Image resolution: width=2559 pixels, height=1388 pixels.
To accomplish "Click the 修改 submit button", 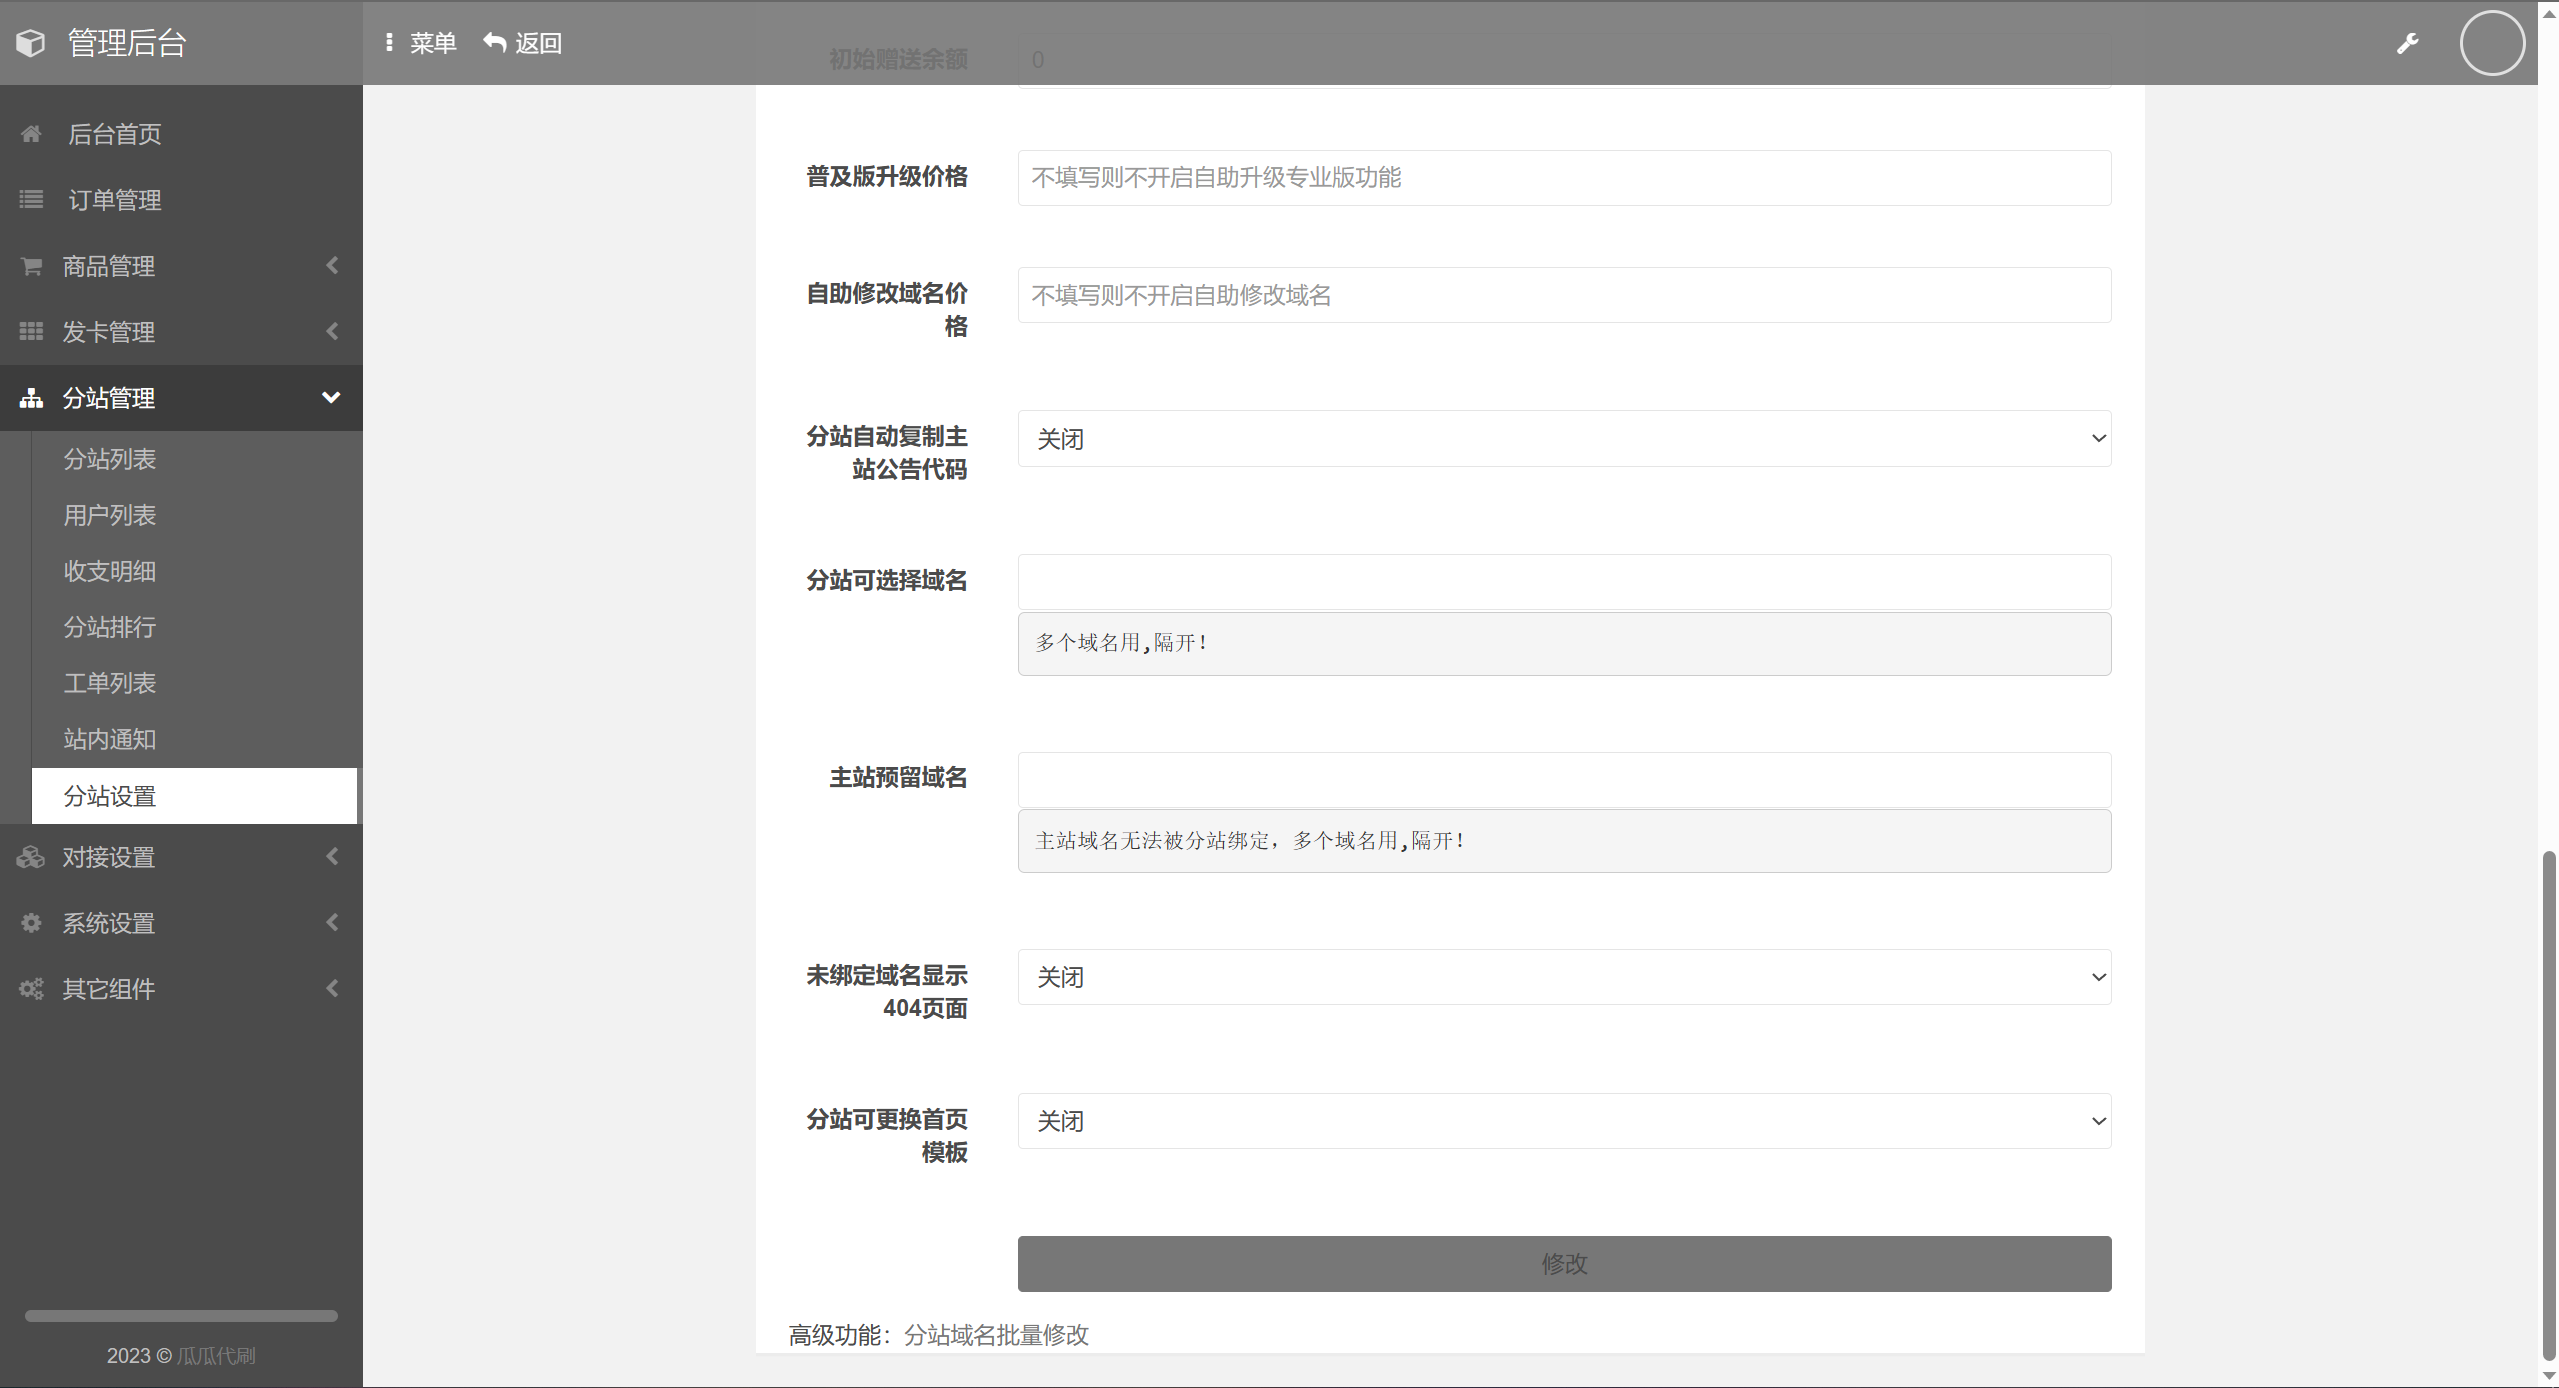I will [x=1563, y=1264].
